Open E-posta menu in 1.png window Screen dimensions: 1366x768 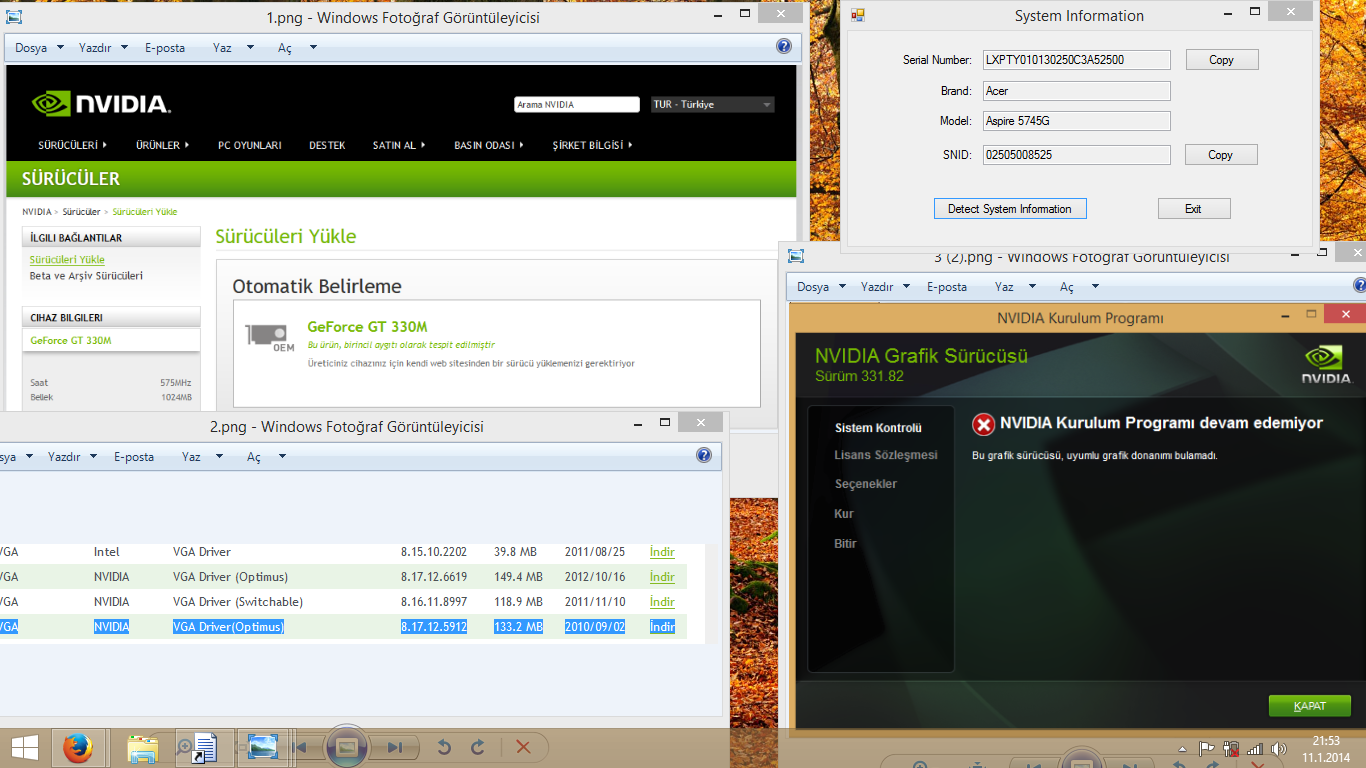point(165,48)
